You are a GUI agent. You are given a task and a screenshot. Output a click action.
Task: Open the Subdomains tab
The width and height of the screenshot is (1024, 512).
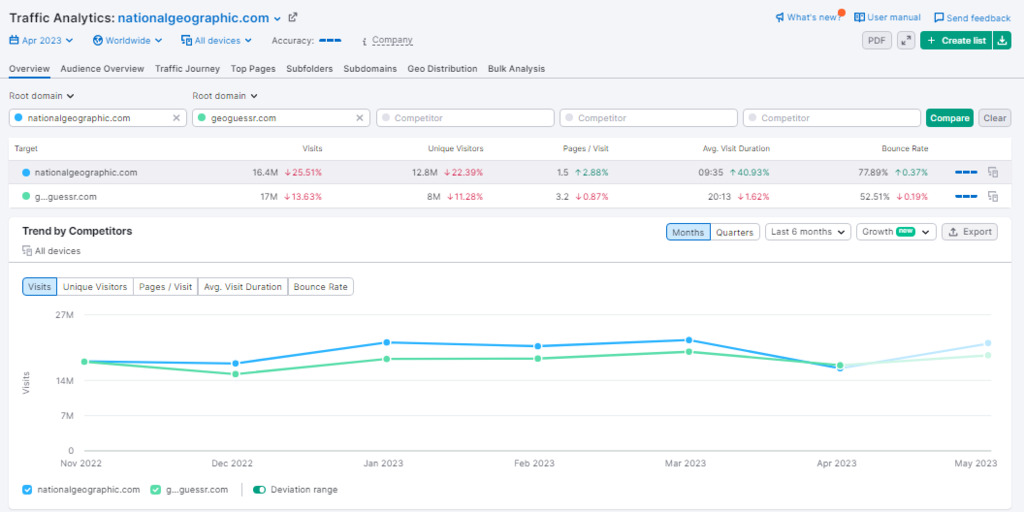click(370, 69)
